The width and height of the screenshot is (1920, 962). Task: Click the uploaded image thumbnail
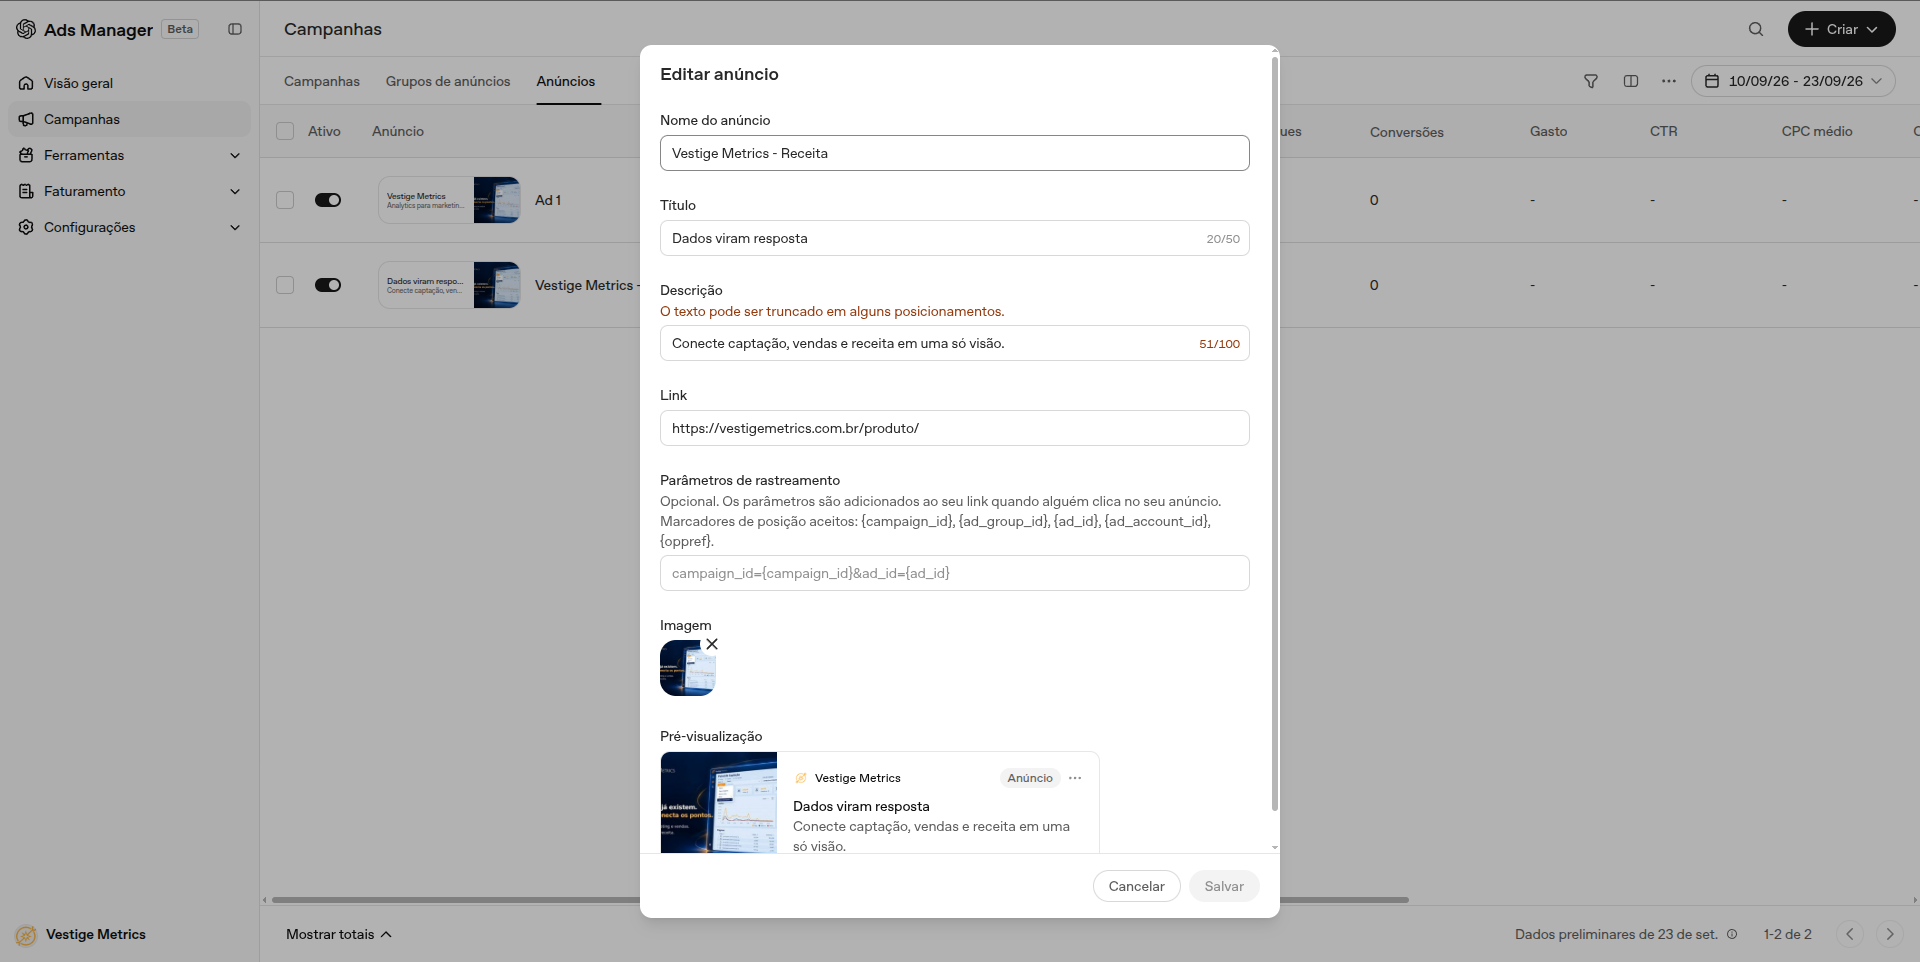click(x=688, y=668)
